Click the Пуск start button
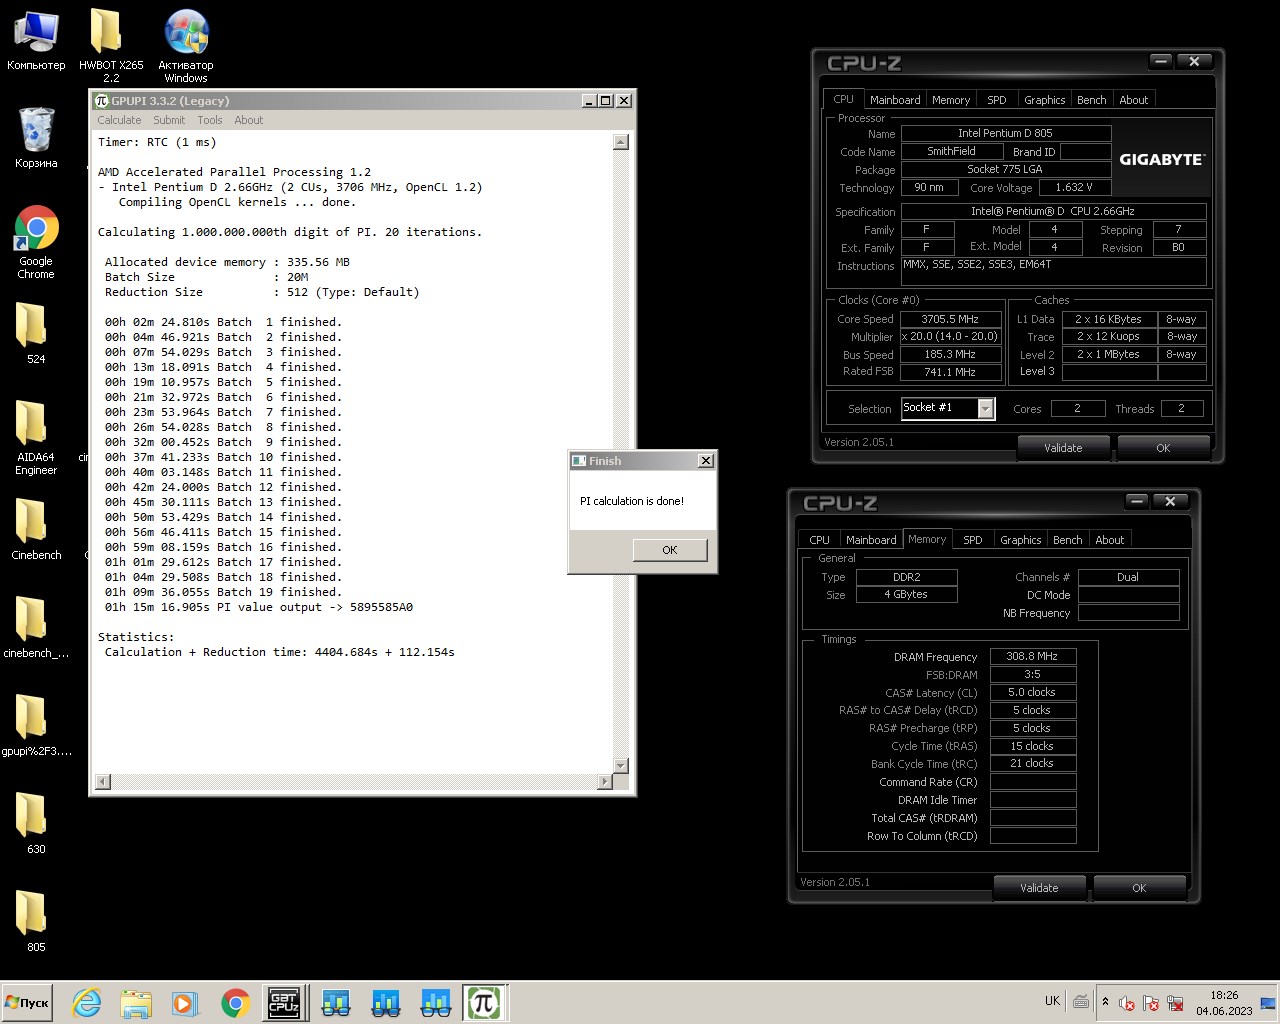Screen dimensions: 1280x1024 (x=28, y=1002)
